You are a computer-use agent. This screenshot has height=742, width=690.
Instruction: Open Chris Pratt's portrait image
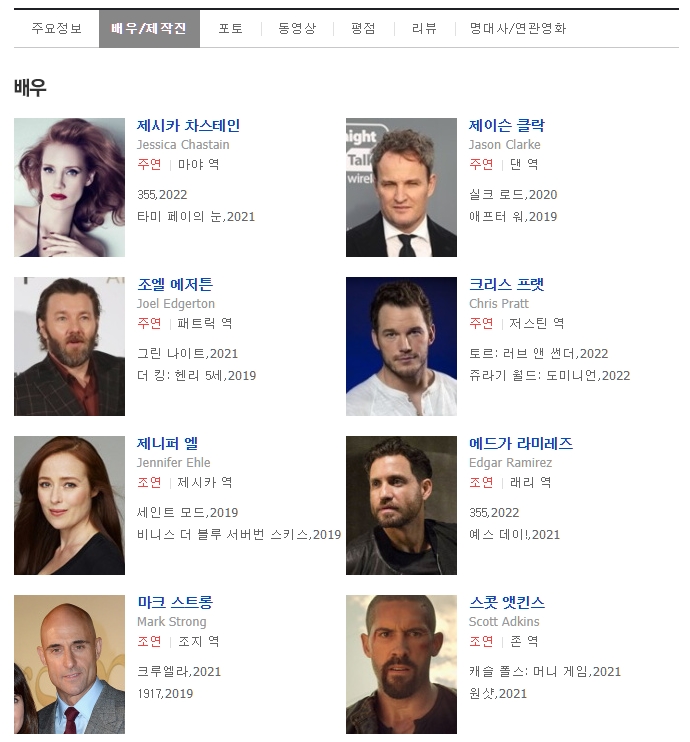(x=401, y=346)
